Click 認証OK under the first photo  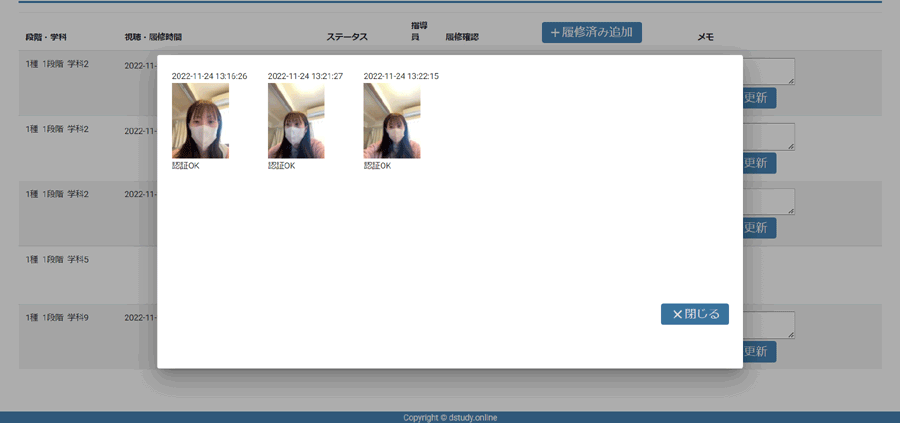tap(186, 166)
